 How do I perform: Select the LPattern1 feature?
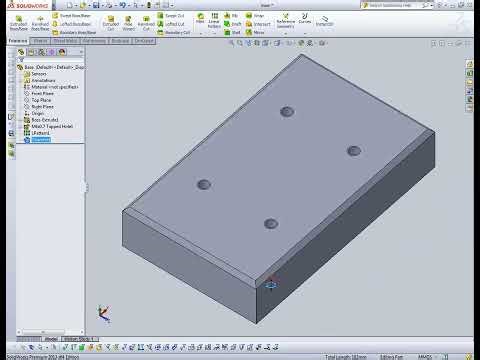pyautogui.click(x=37, y=133)
